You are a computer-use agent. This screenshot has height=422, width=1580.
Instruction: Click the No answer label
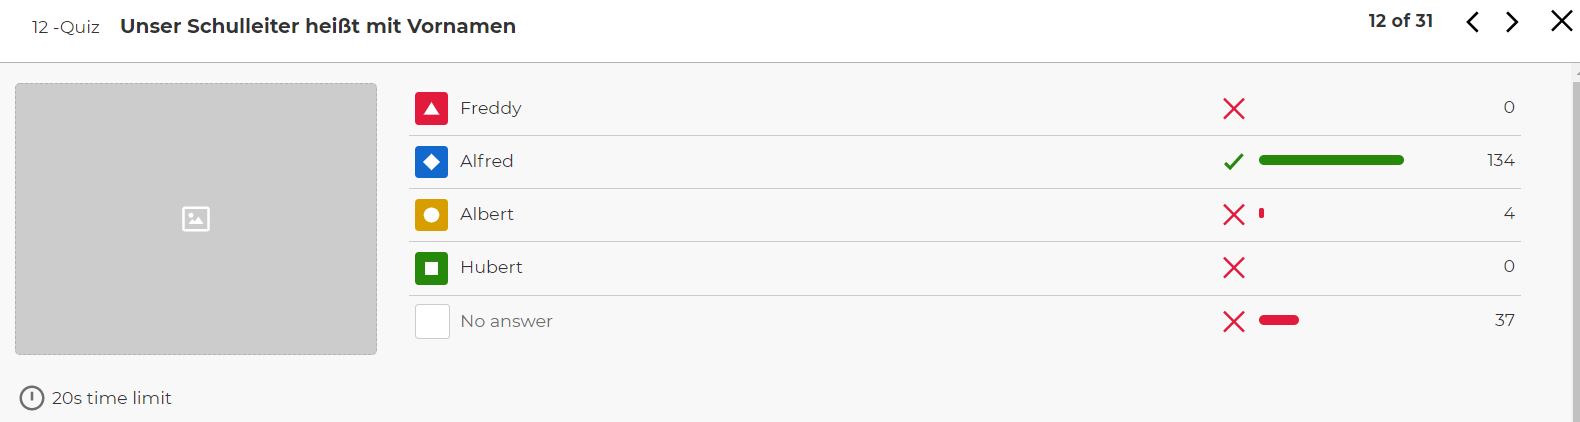coord(506,321)
